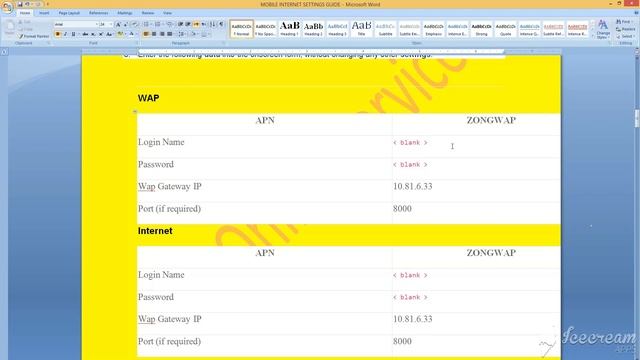Image resolution: width=640 pixels, height=360 pixels.
Task: Set right-to-left text direction
Action: [204, 24]
